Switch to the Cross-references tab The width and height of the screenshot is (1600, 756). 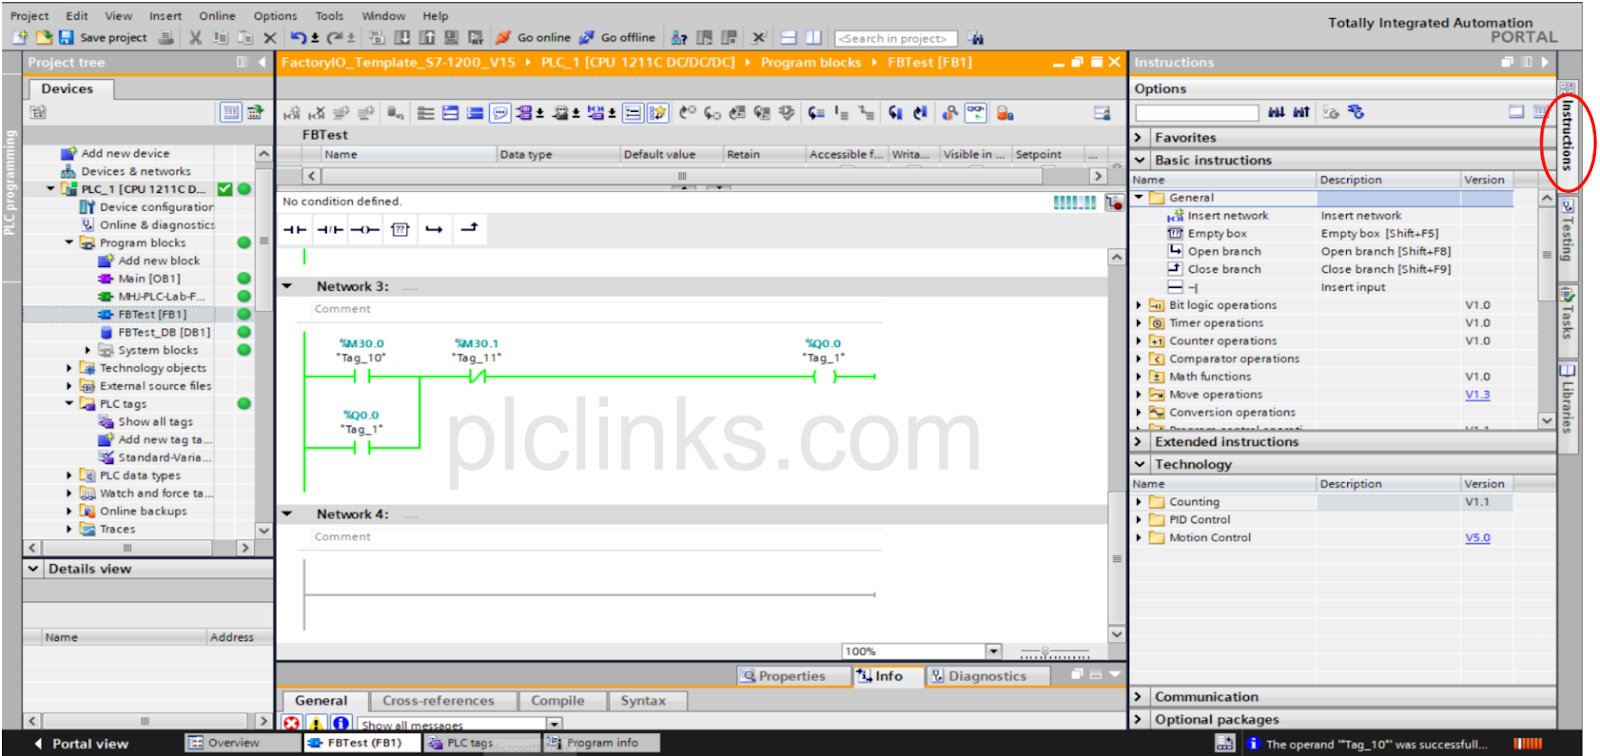(x=438, y=701)
